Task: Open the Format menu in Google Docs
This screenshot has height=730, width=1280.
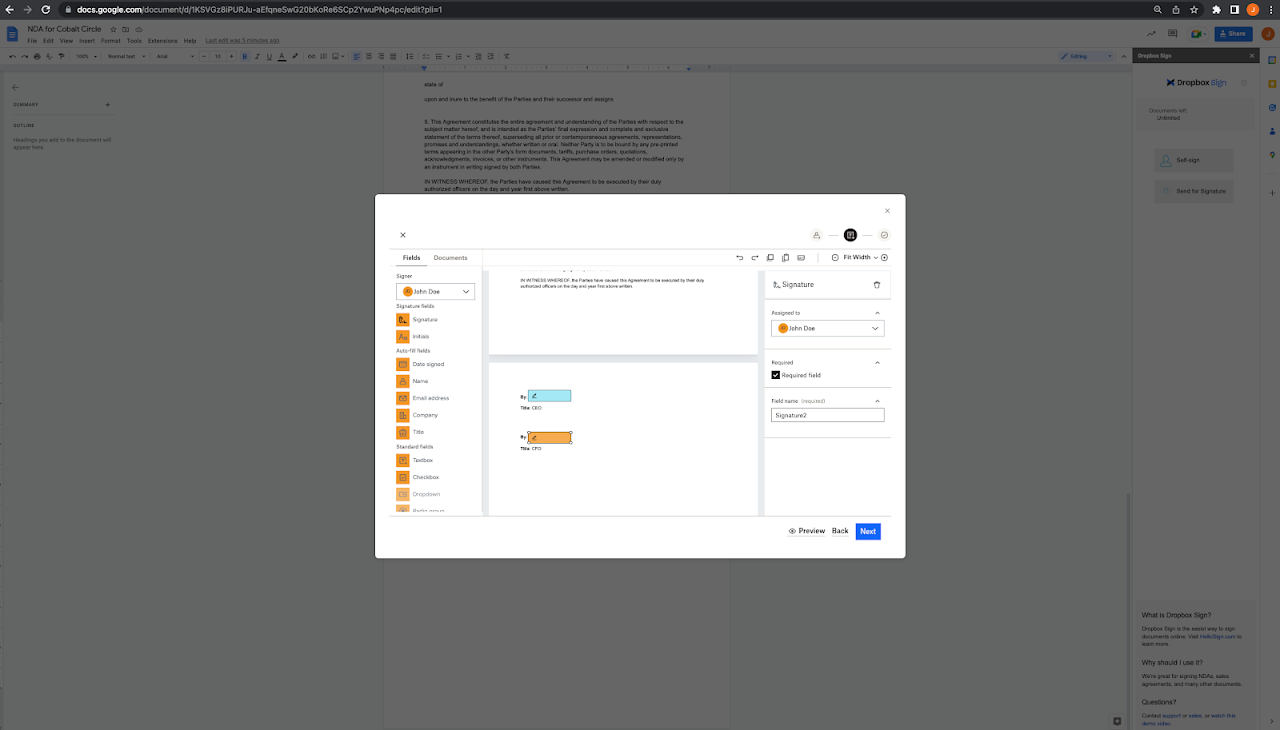Action: [111, 40]
